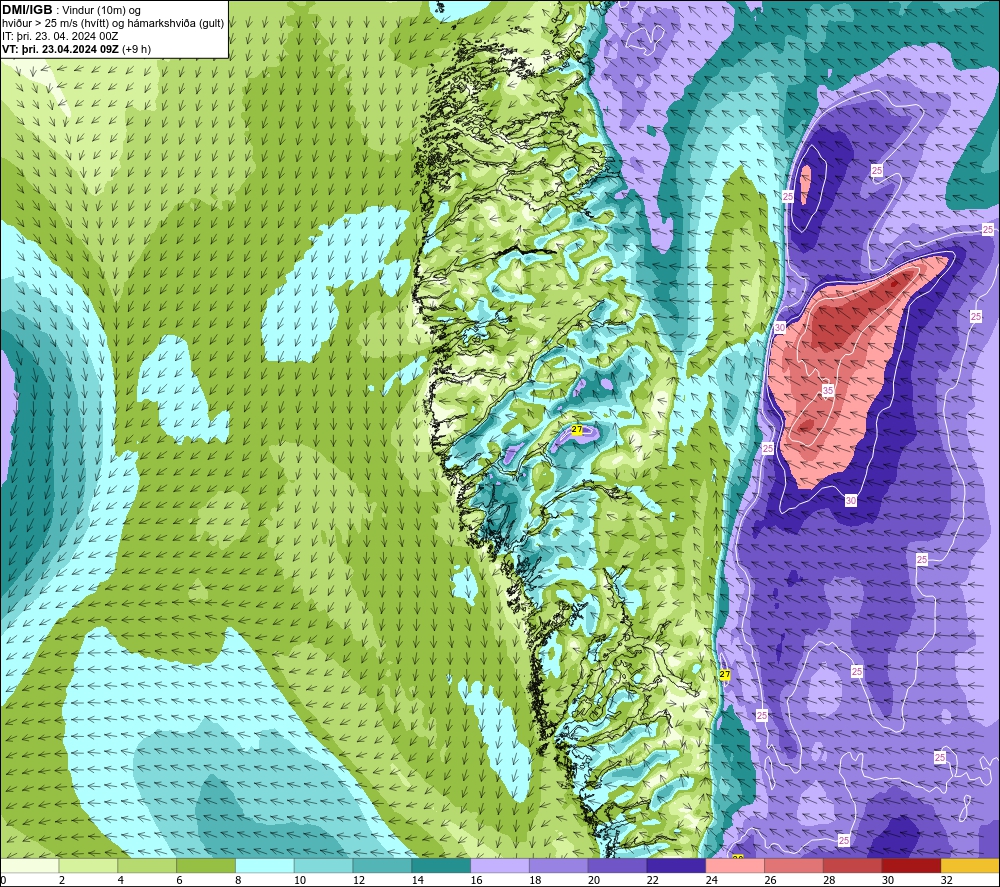
Task: Pick the legend swatch between 10 and 12
Action: (x=323, y=865)
